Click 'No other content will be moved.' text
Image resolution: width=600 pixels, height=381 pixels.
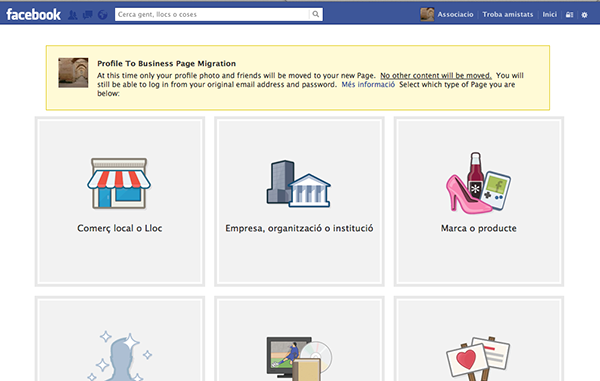[436, 75]
